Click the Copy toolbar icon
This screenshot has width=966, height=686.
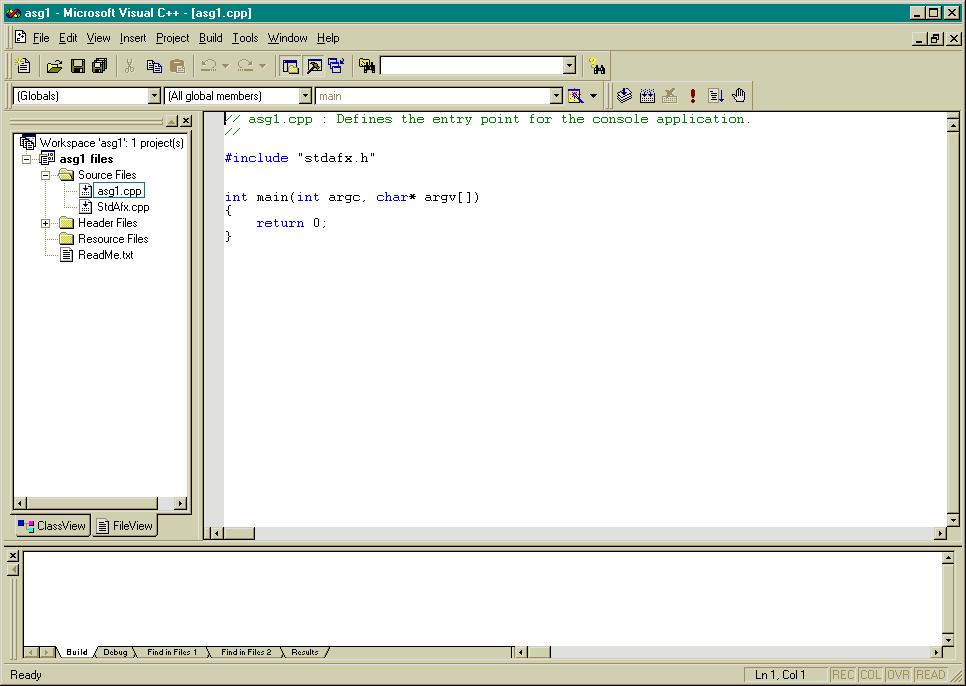[x=154, y=65]
